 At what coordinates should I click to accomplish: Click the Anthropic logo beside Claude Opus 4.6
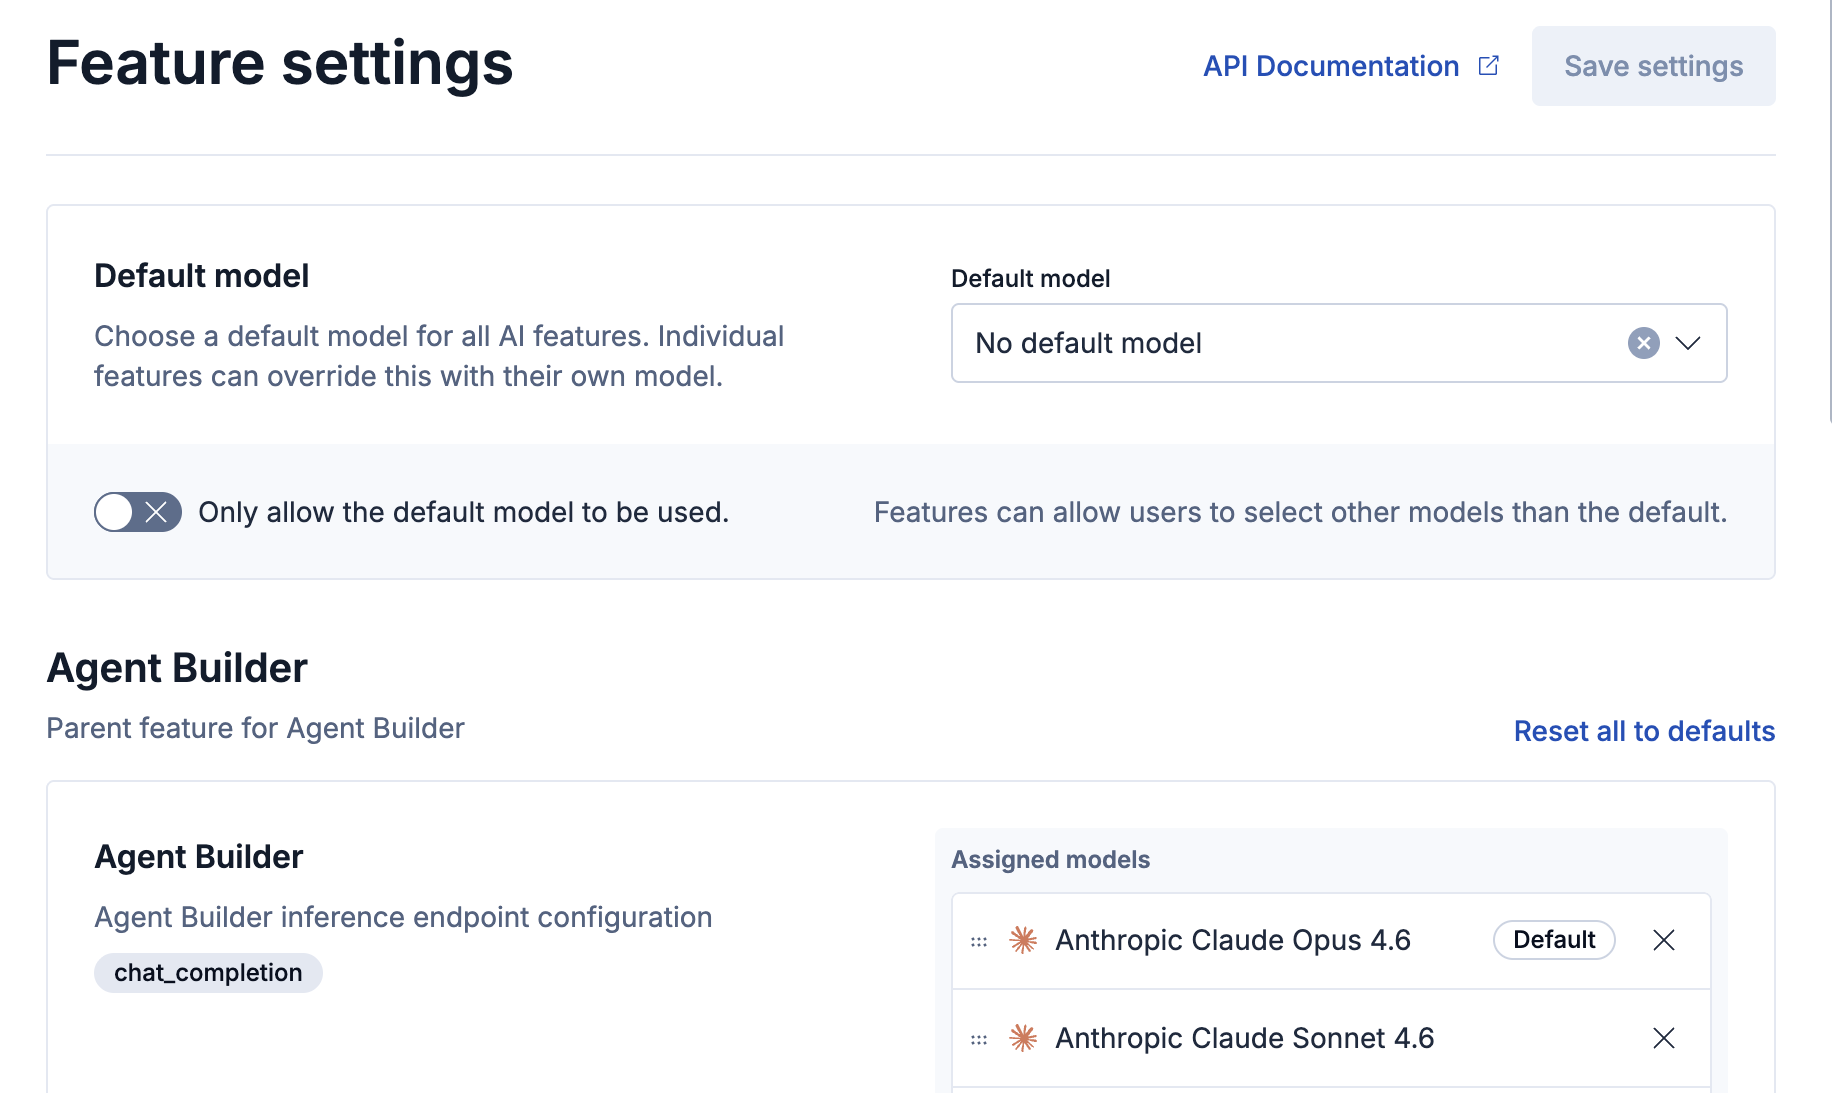[x=1023, y=940]
